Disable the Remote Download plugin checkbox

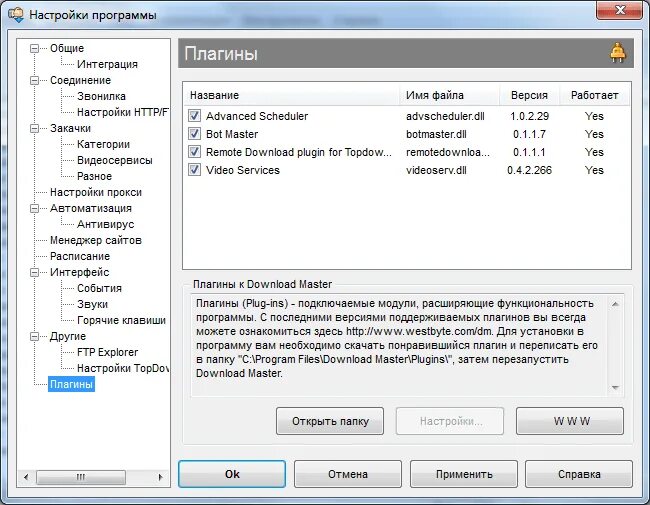tap(194, 152)
